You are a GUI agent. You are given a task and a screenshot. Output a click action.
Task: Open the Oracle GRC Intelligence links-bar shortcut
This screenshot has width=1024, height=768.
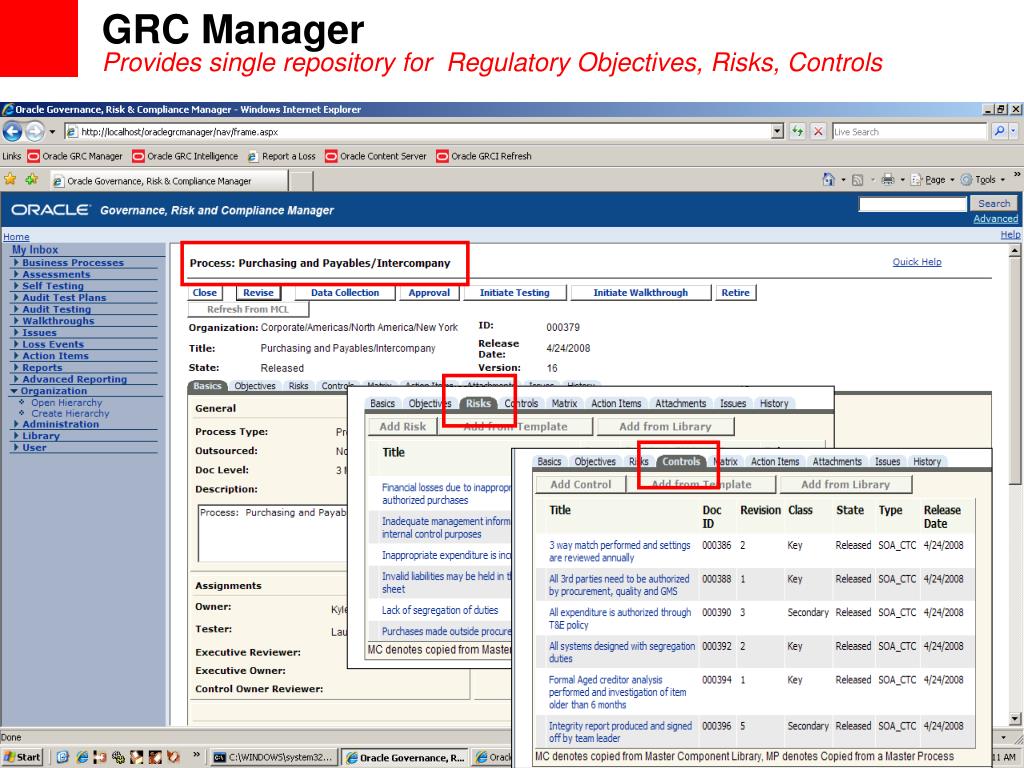click(185, 156)
